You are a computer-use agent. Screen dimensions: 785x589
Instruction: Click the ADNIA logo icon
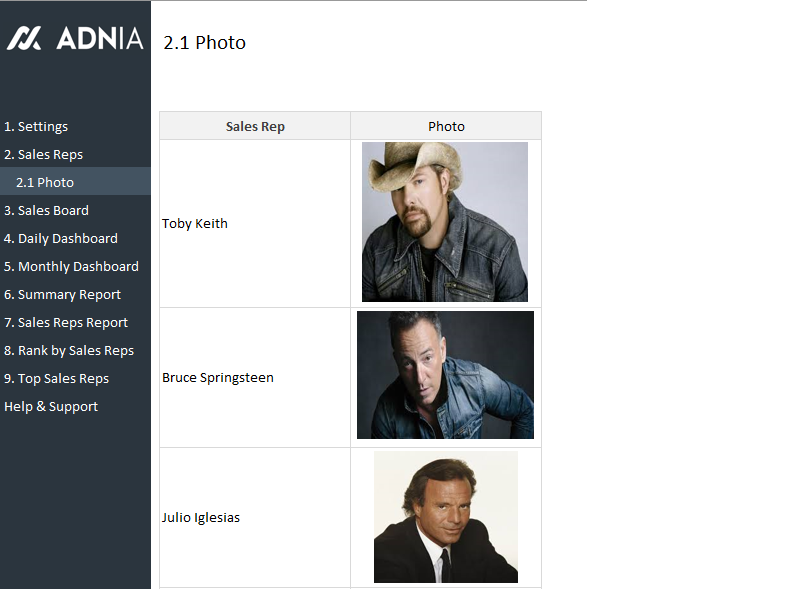[24, 38]
